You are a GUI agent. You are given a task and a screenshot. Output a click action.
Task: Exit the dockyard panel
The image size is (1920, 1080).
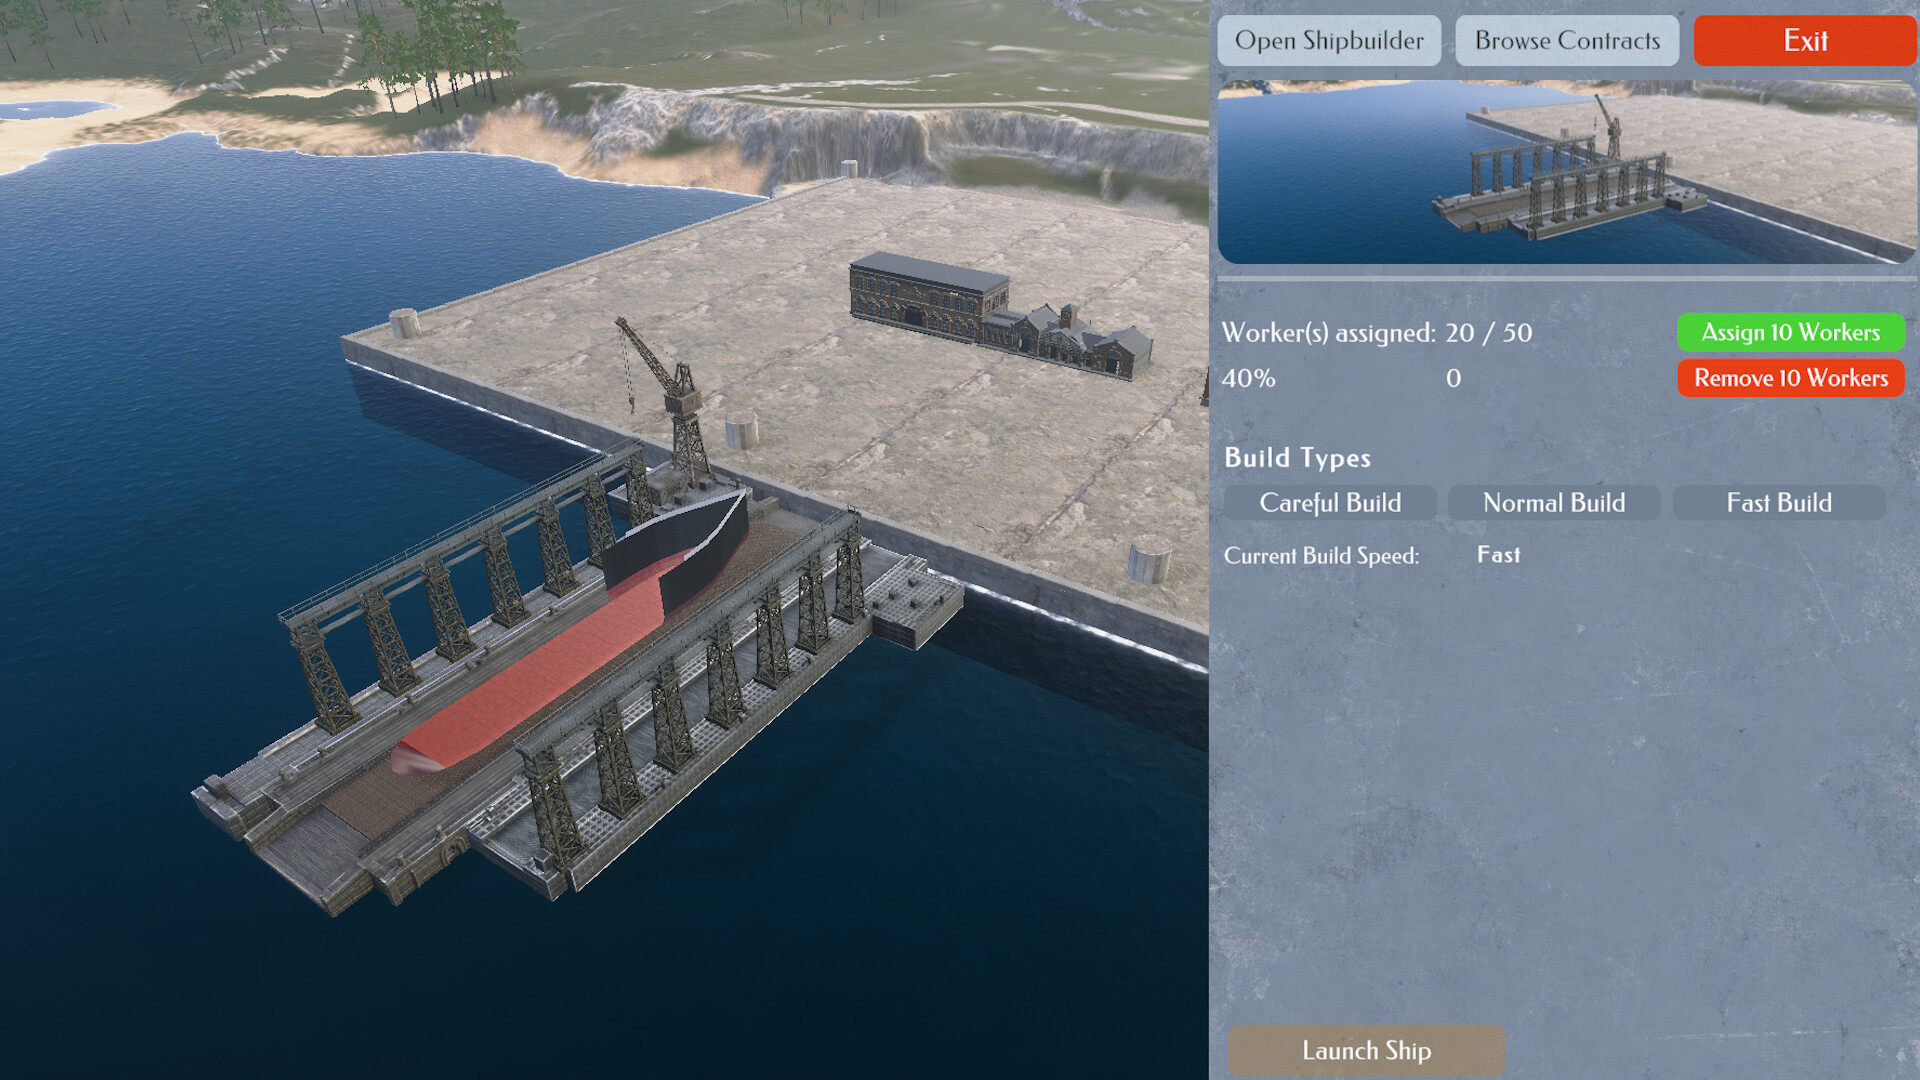1805,41
